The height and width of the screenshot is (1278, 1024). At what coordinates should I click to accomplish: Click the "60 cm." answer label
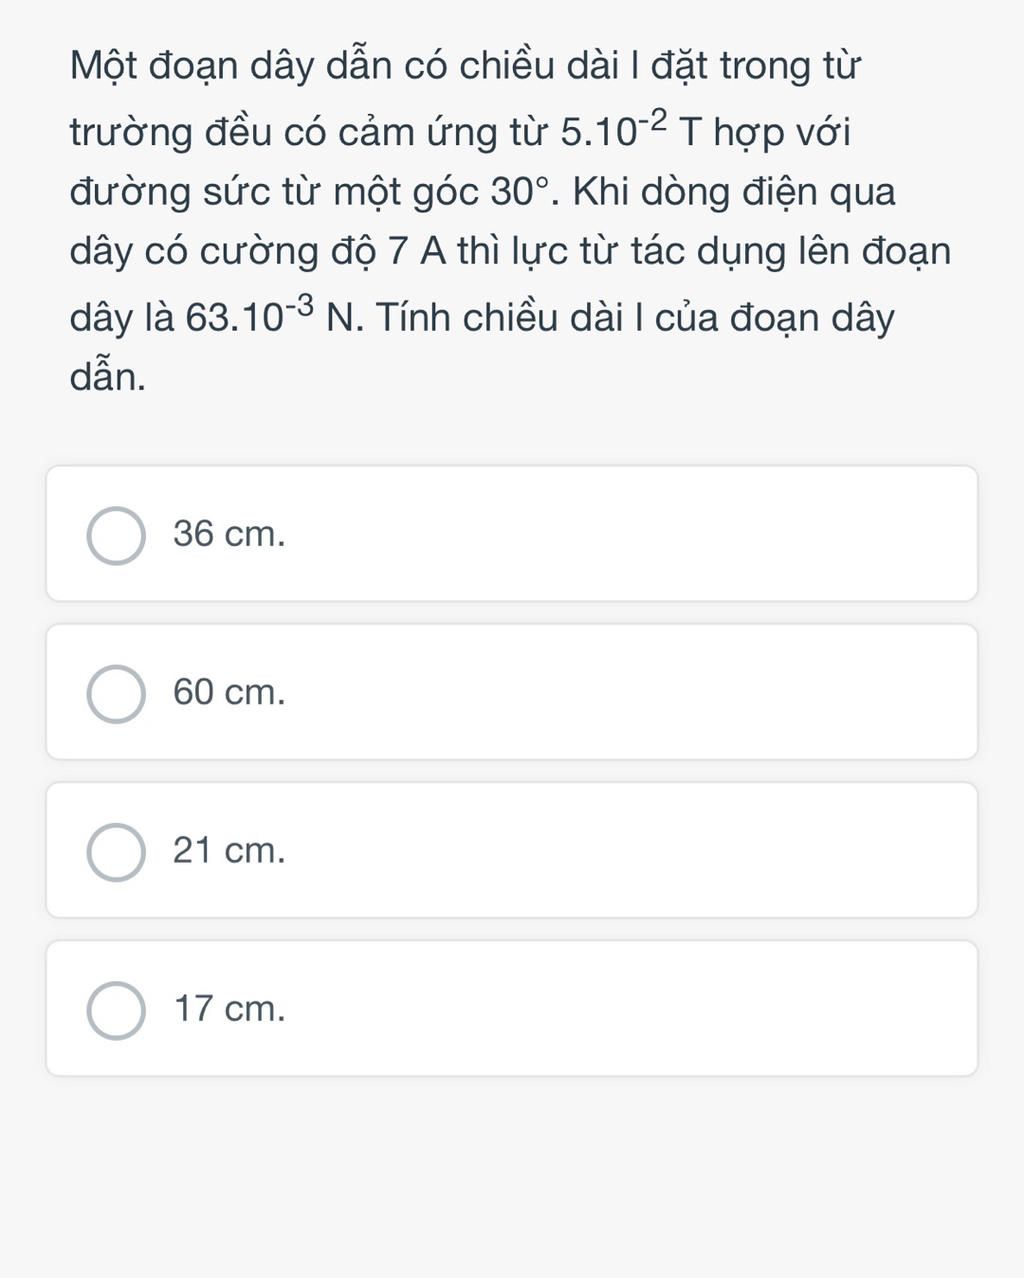[x=229, y=693]
